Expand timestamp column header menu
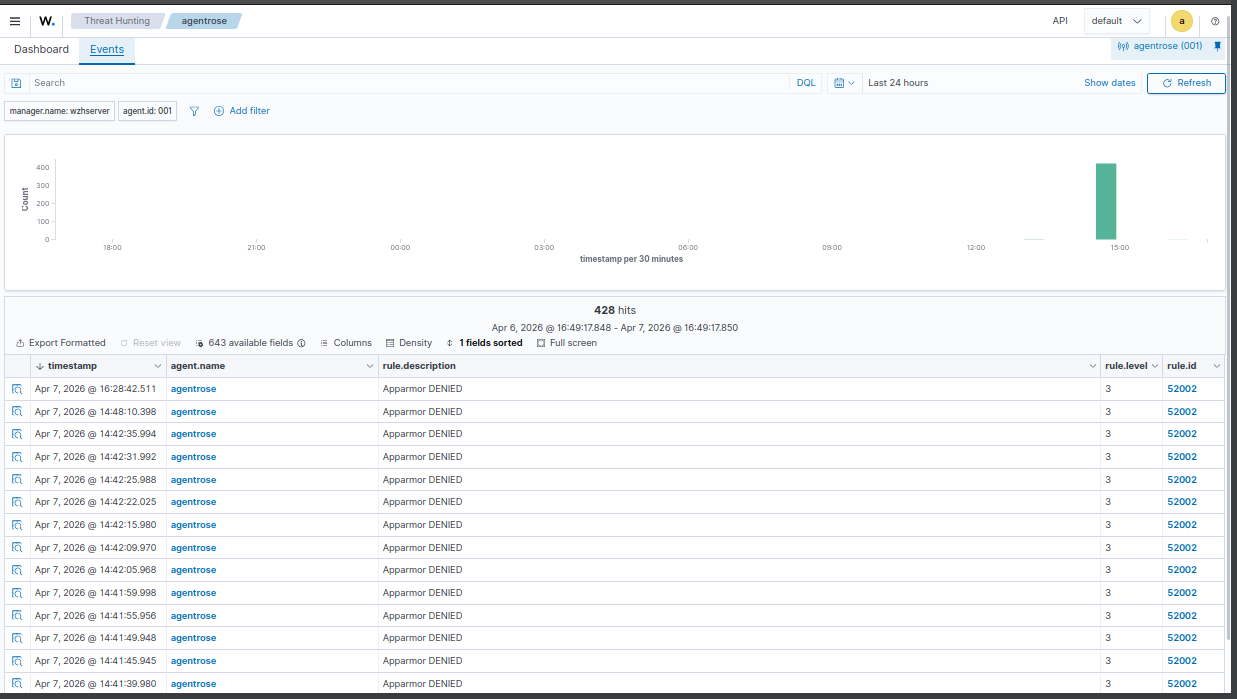 (x=156, y=366)
